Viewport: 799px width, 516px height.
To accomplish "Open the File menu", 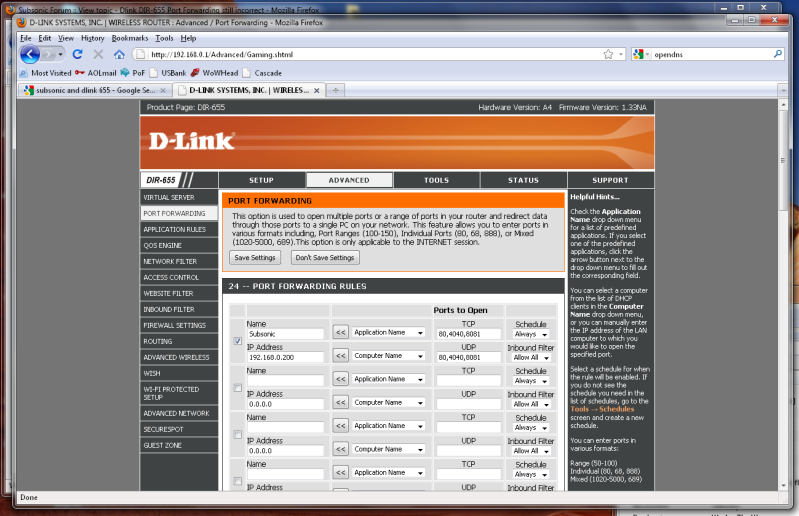I will click(25, 38).
